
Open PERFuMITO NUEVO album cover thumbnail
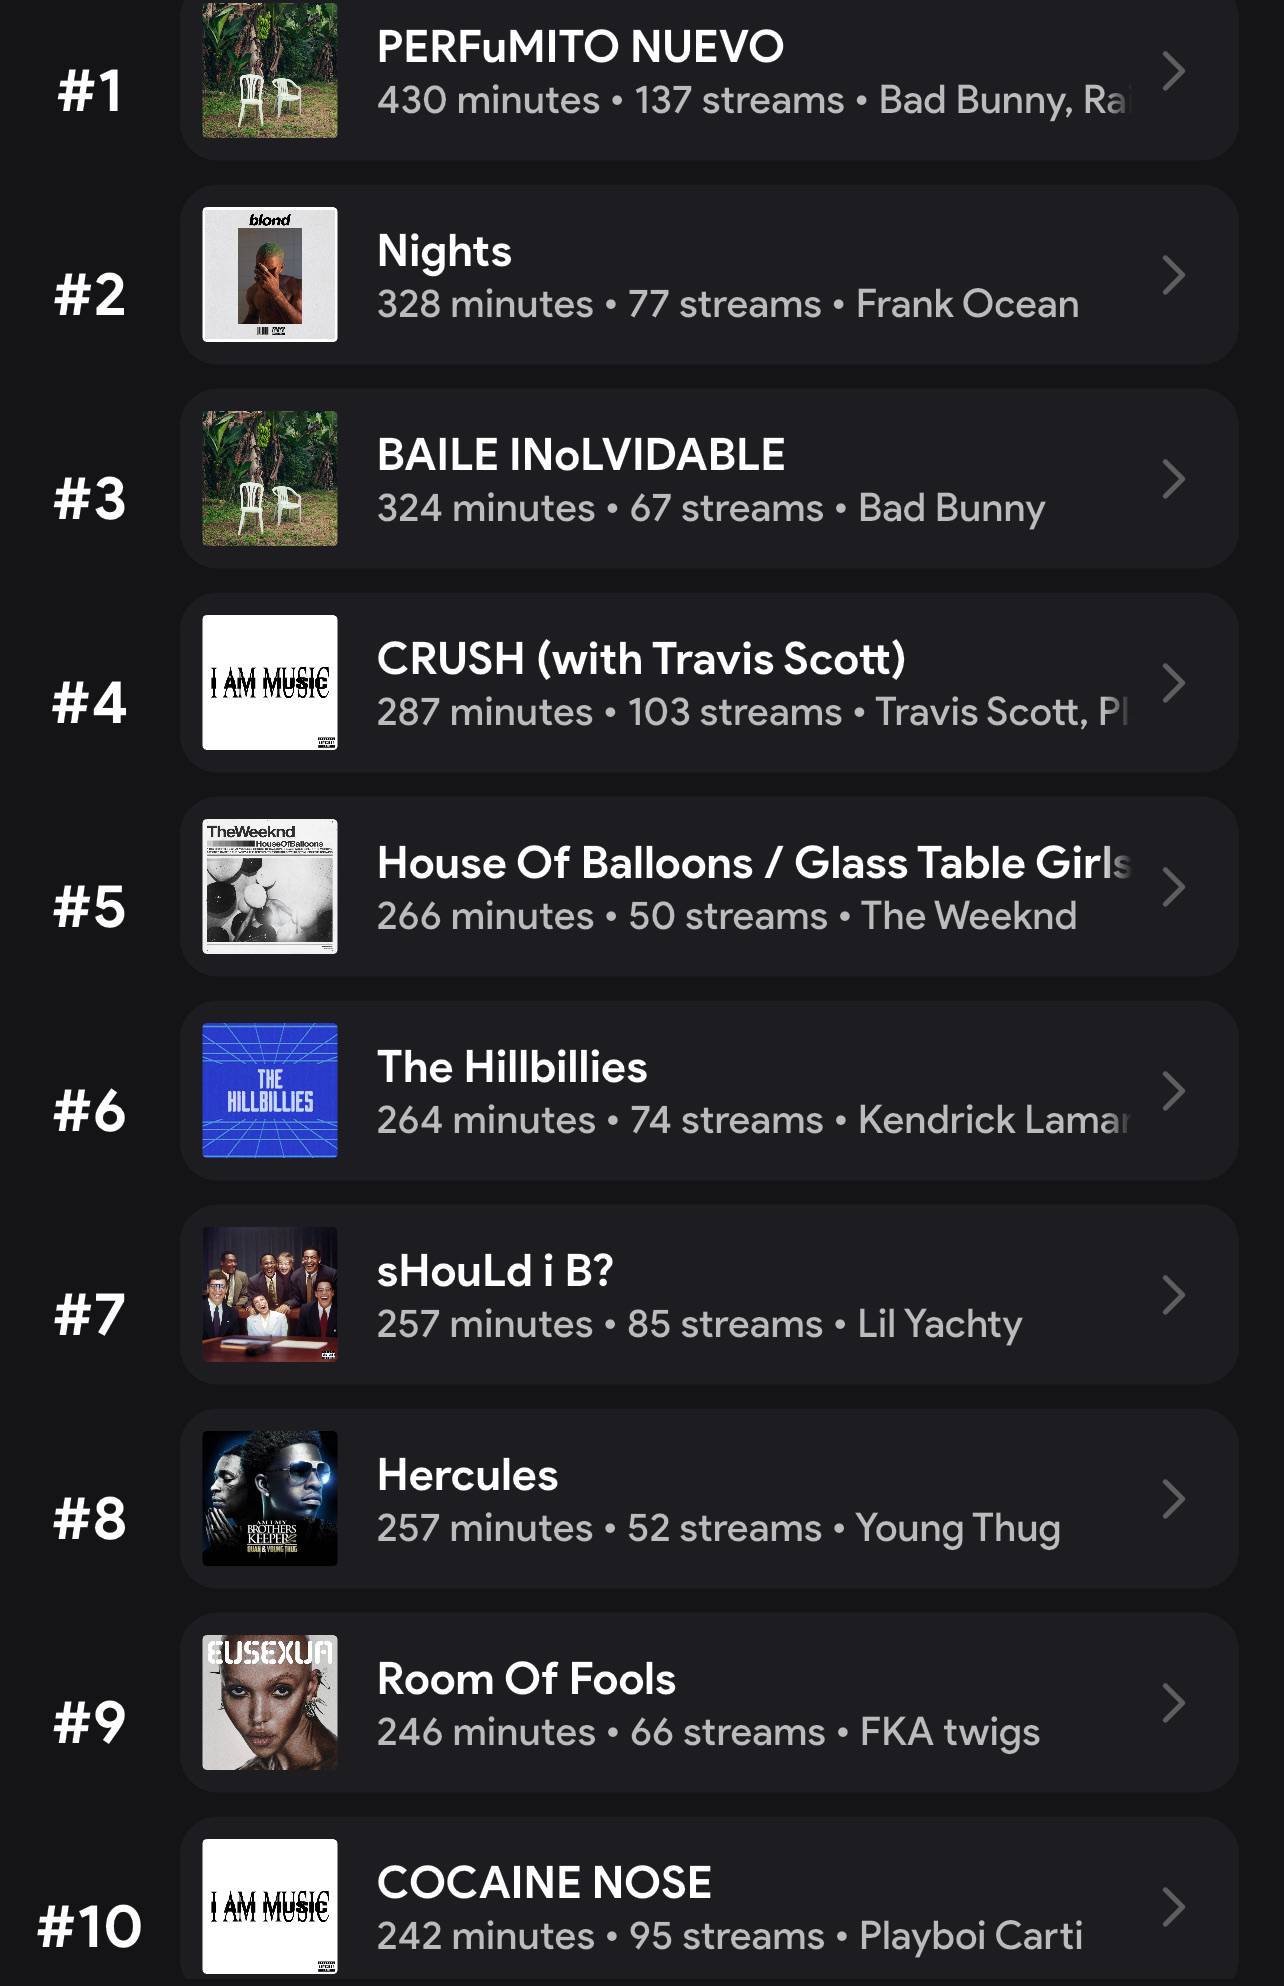[x=270, y=70]
